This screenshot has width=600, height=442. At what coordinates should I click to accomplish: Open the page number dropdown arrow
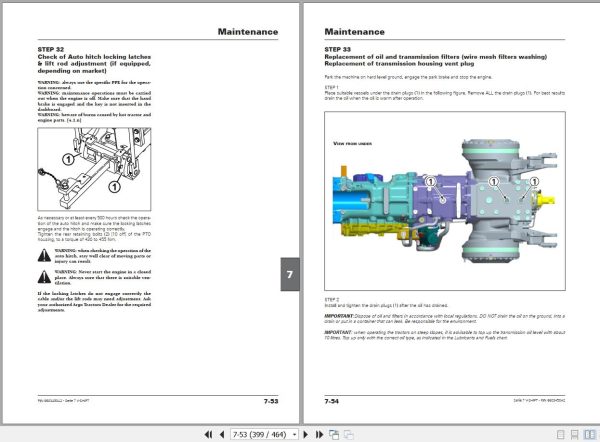click(294, 434)
